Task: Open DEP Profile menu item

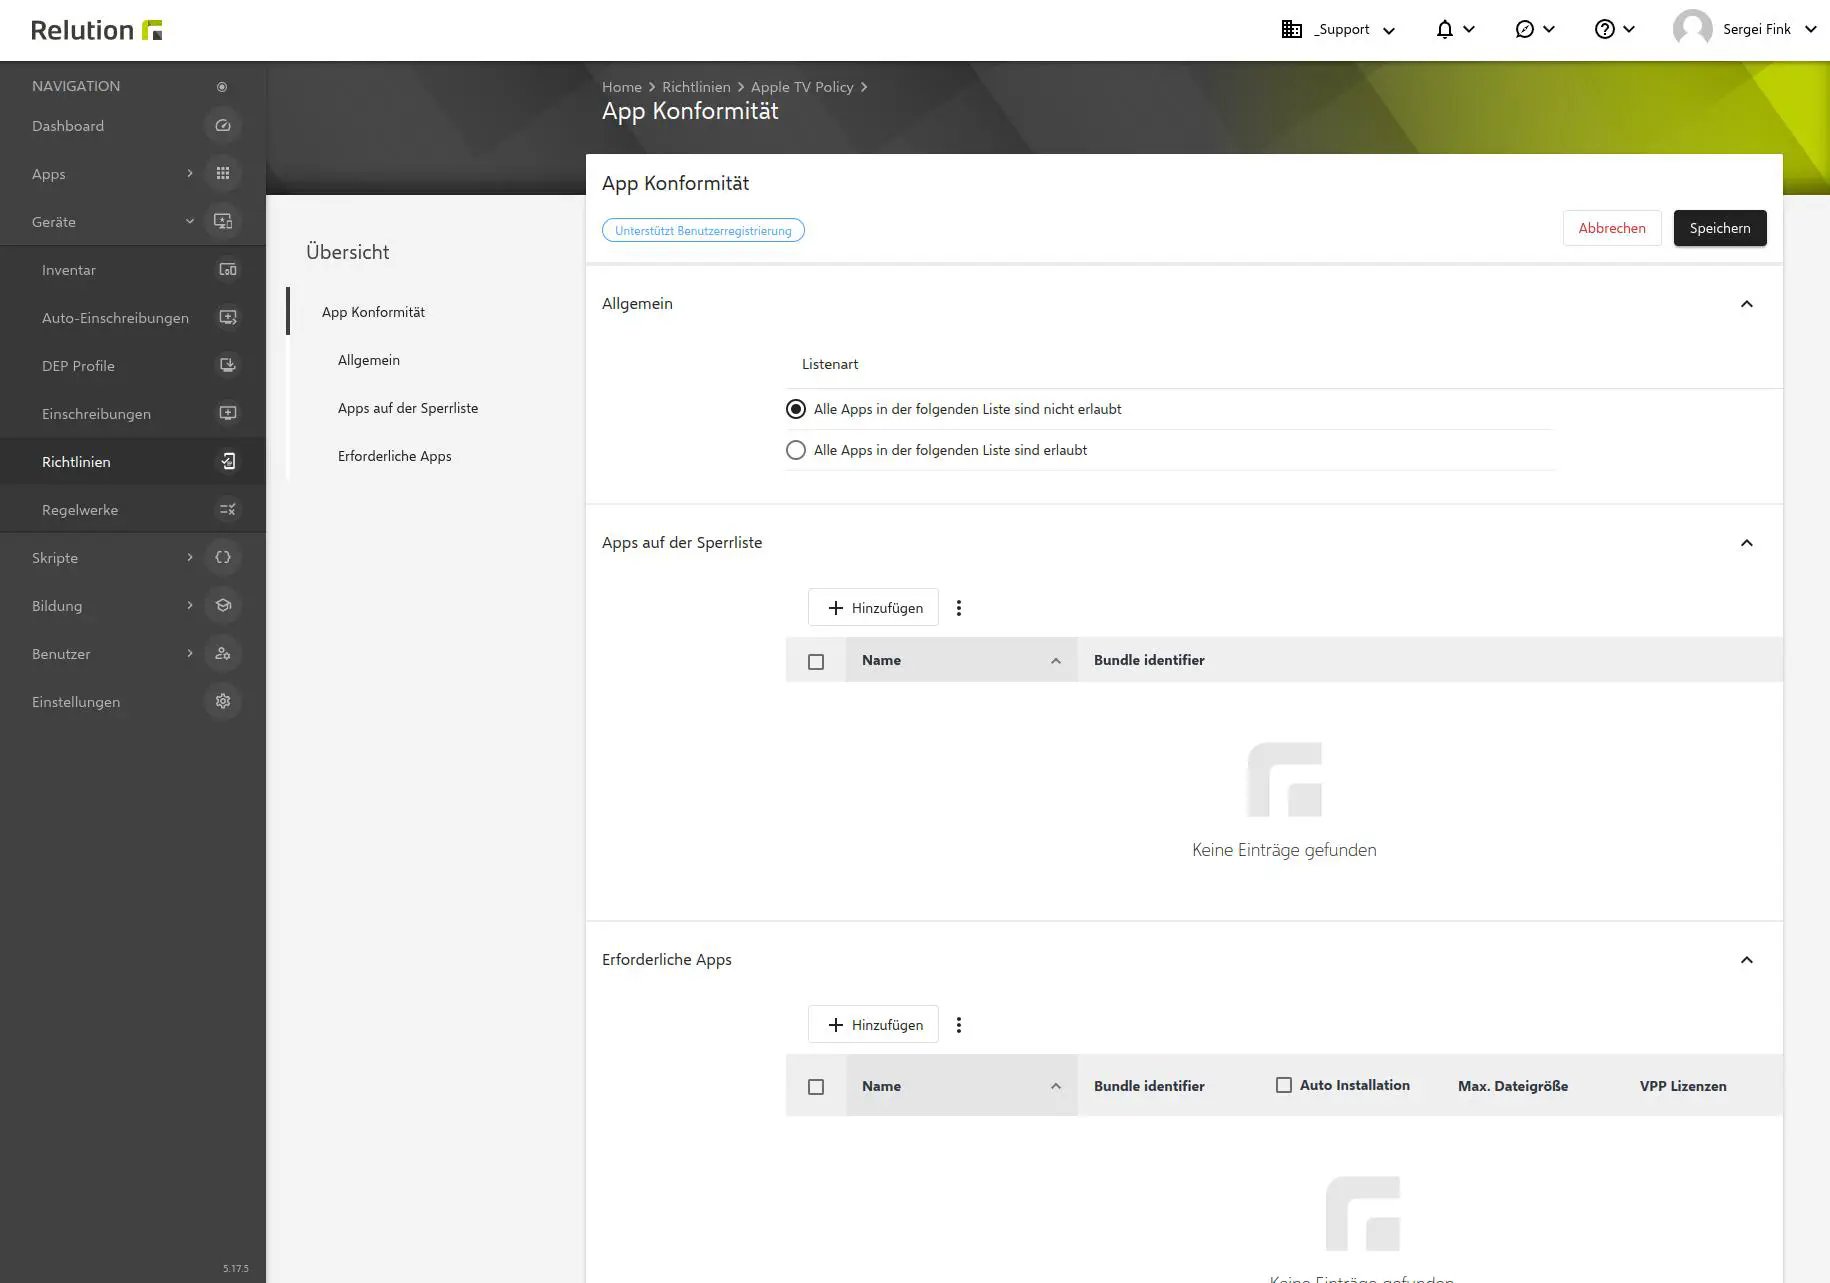Action: pyautogui.click(x=78, y=366)
